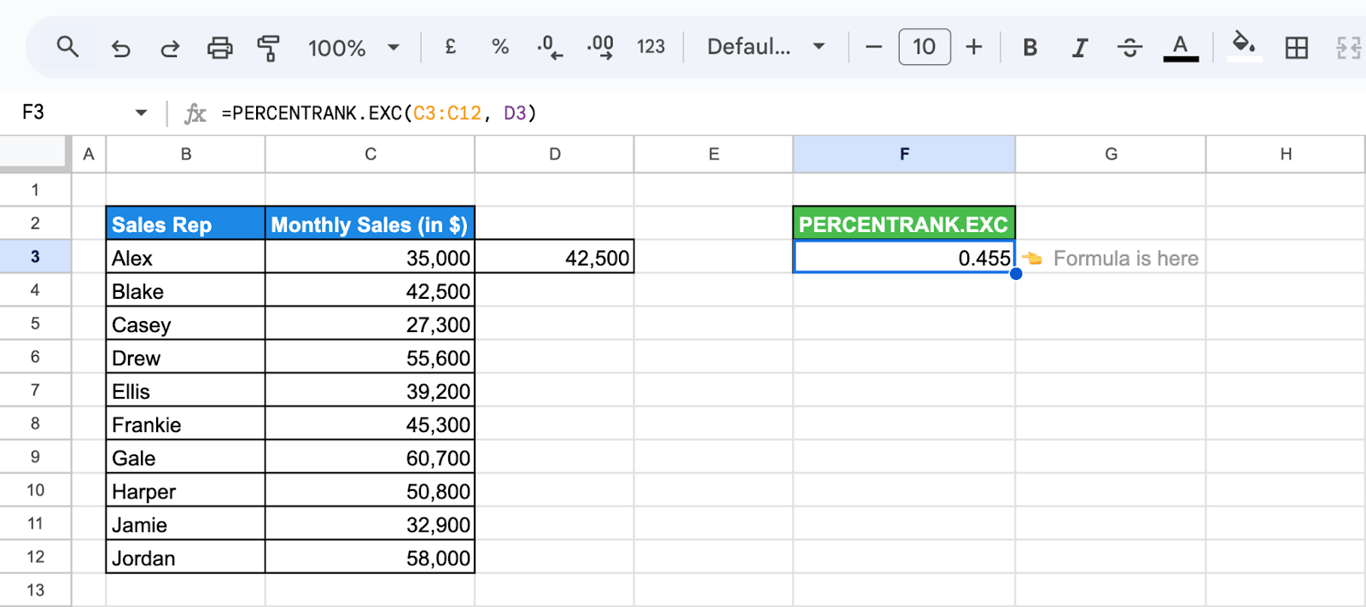The image size is (1366, 607).
Task: Toggle italic formatting
Action: tap(1080, 47)
